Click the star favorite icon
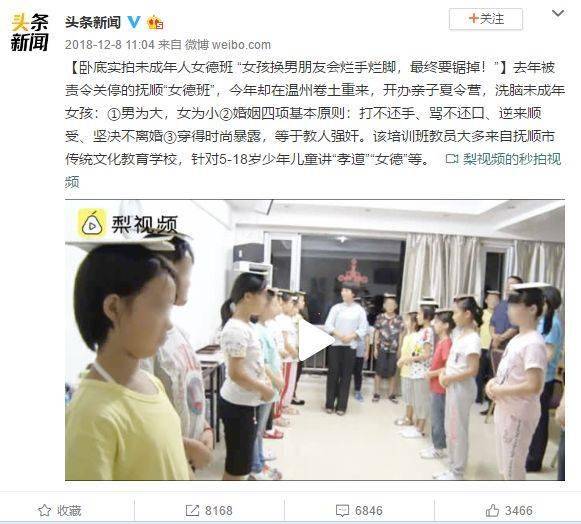Screen dimensions: 581x524 (x=44, y=510)
